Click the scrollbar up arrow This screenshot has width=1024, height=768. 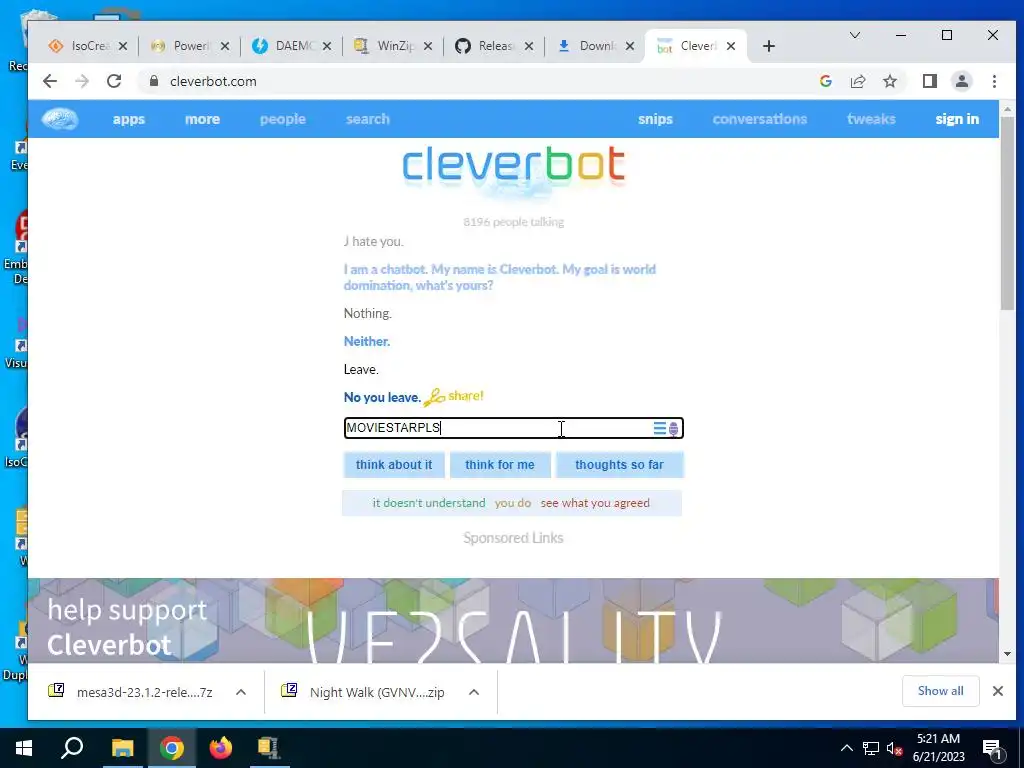tap(1007, 108)
